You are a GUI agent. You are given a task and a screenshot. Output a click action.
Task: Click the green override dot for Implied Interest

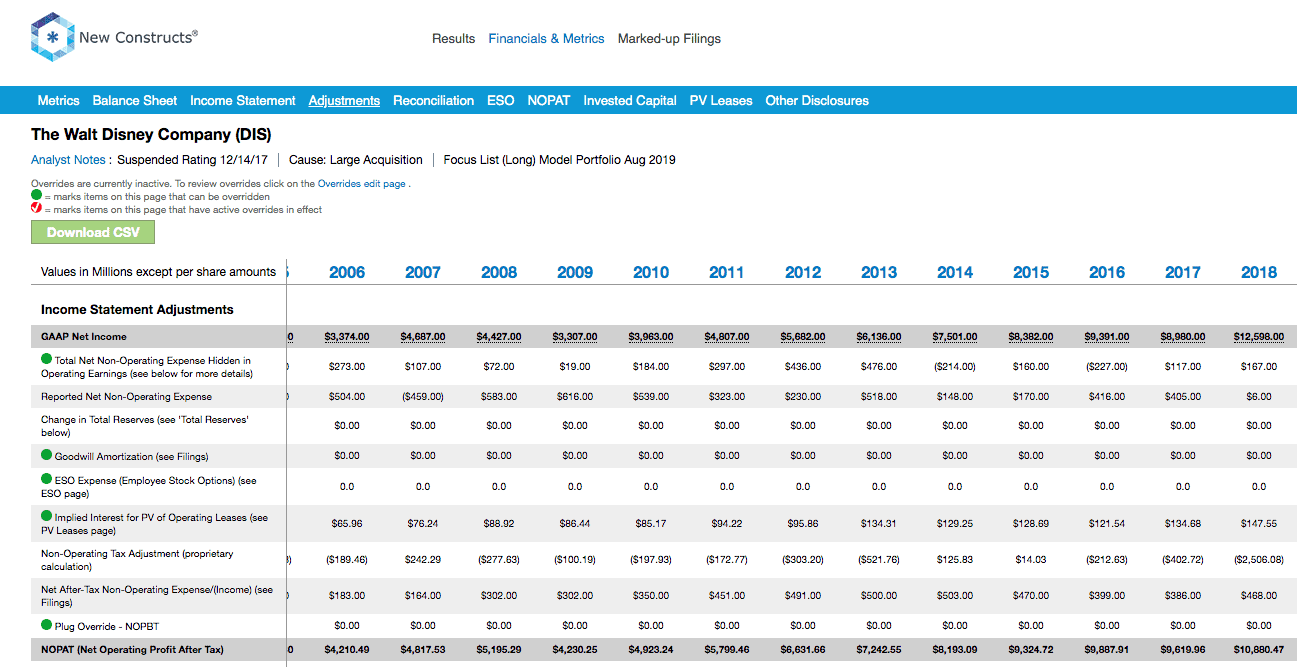(46, 517)
